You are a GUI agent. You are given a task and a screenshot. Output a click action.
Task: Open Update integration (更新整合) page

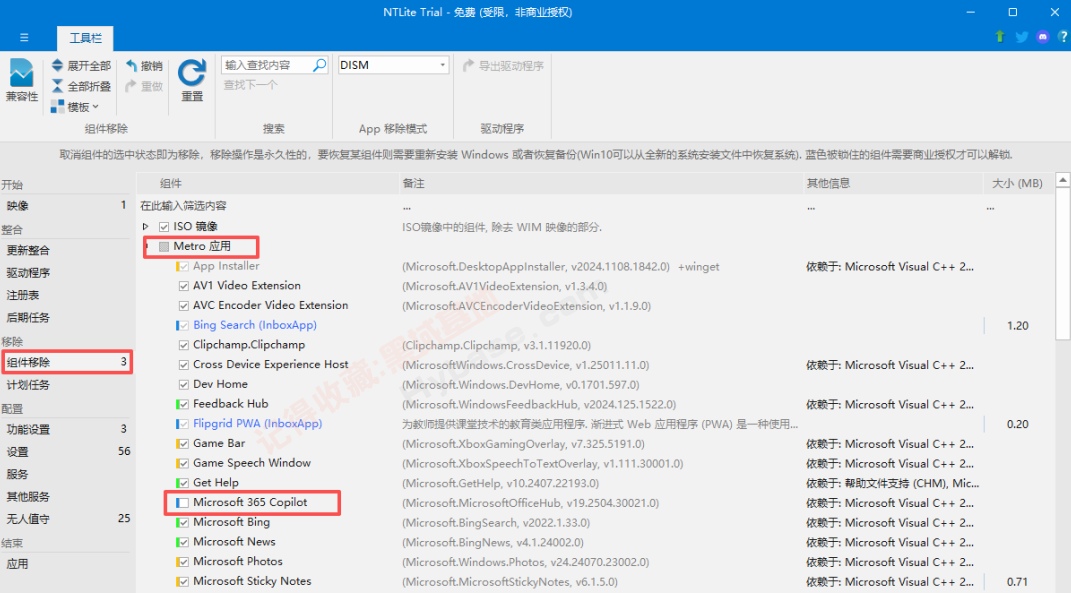pyautogui.click(x=66, y=250)
